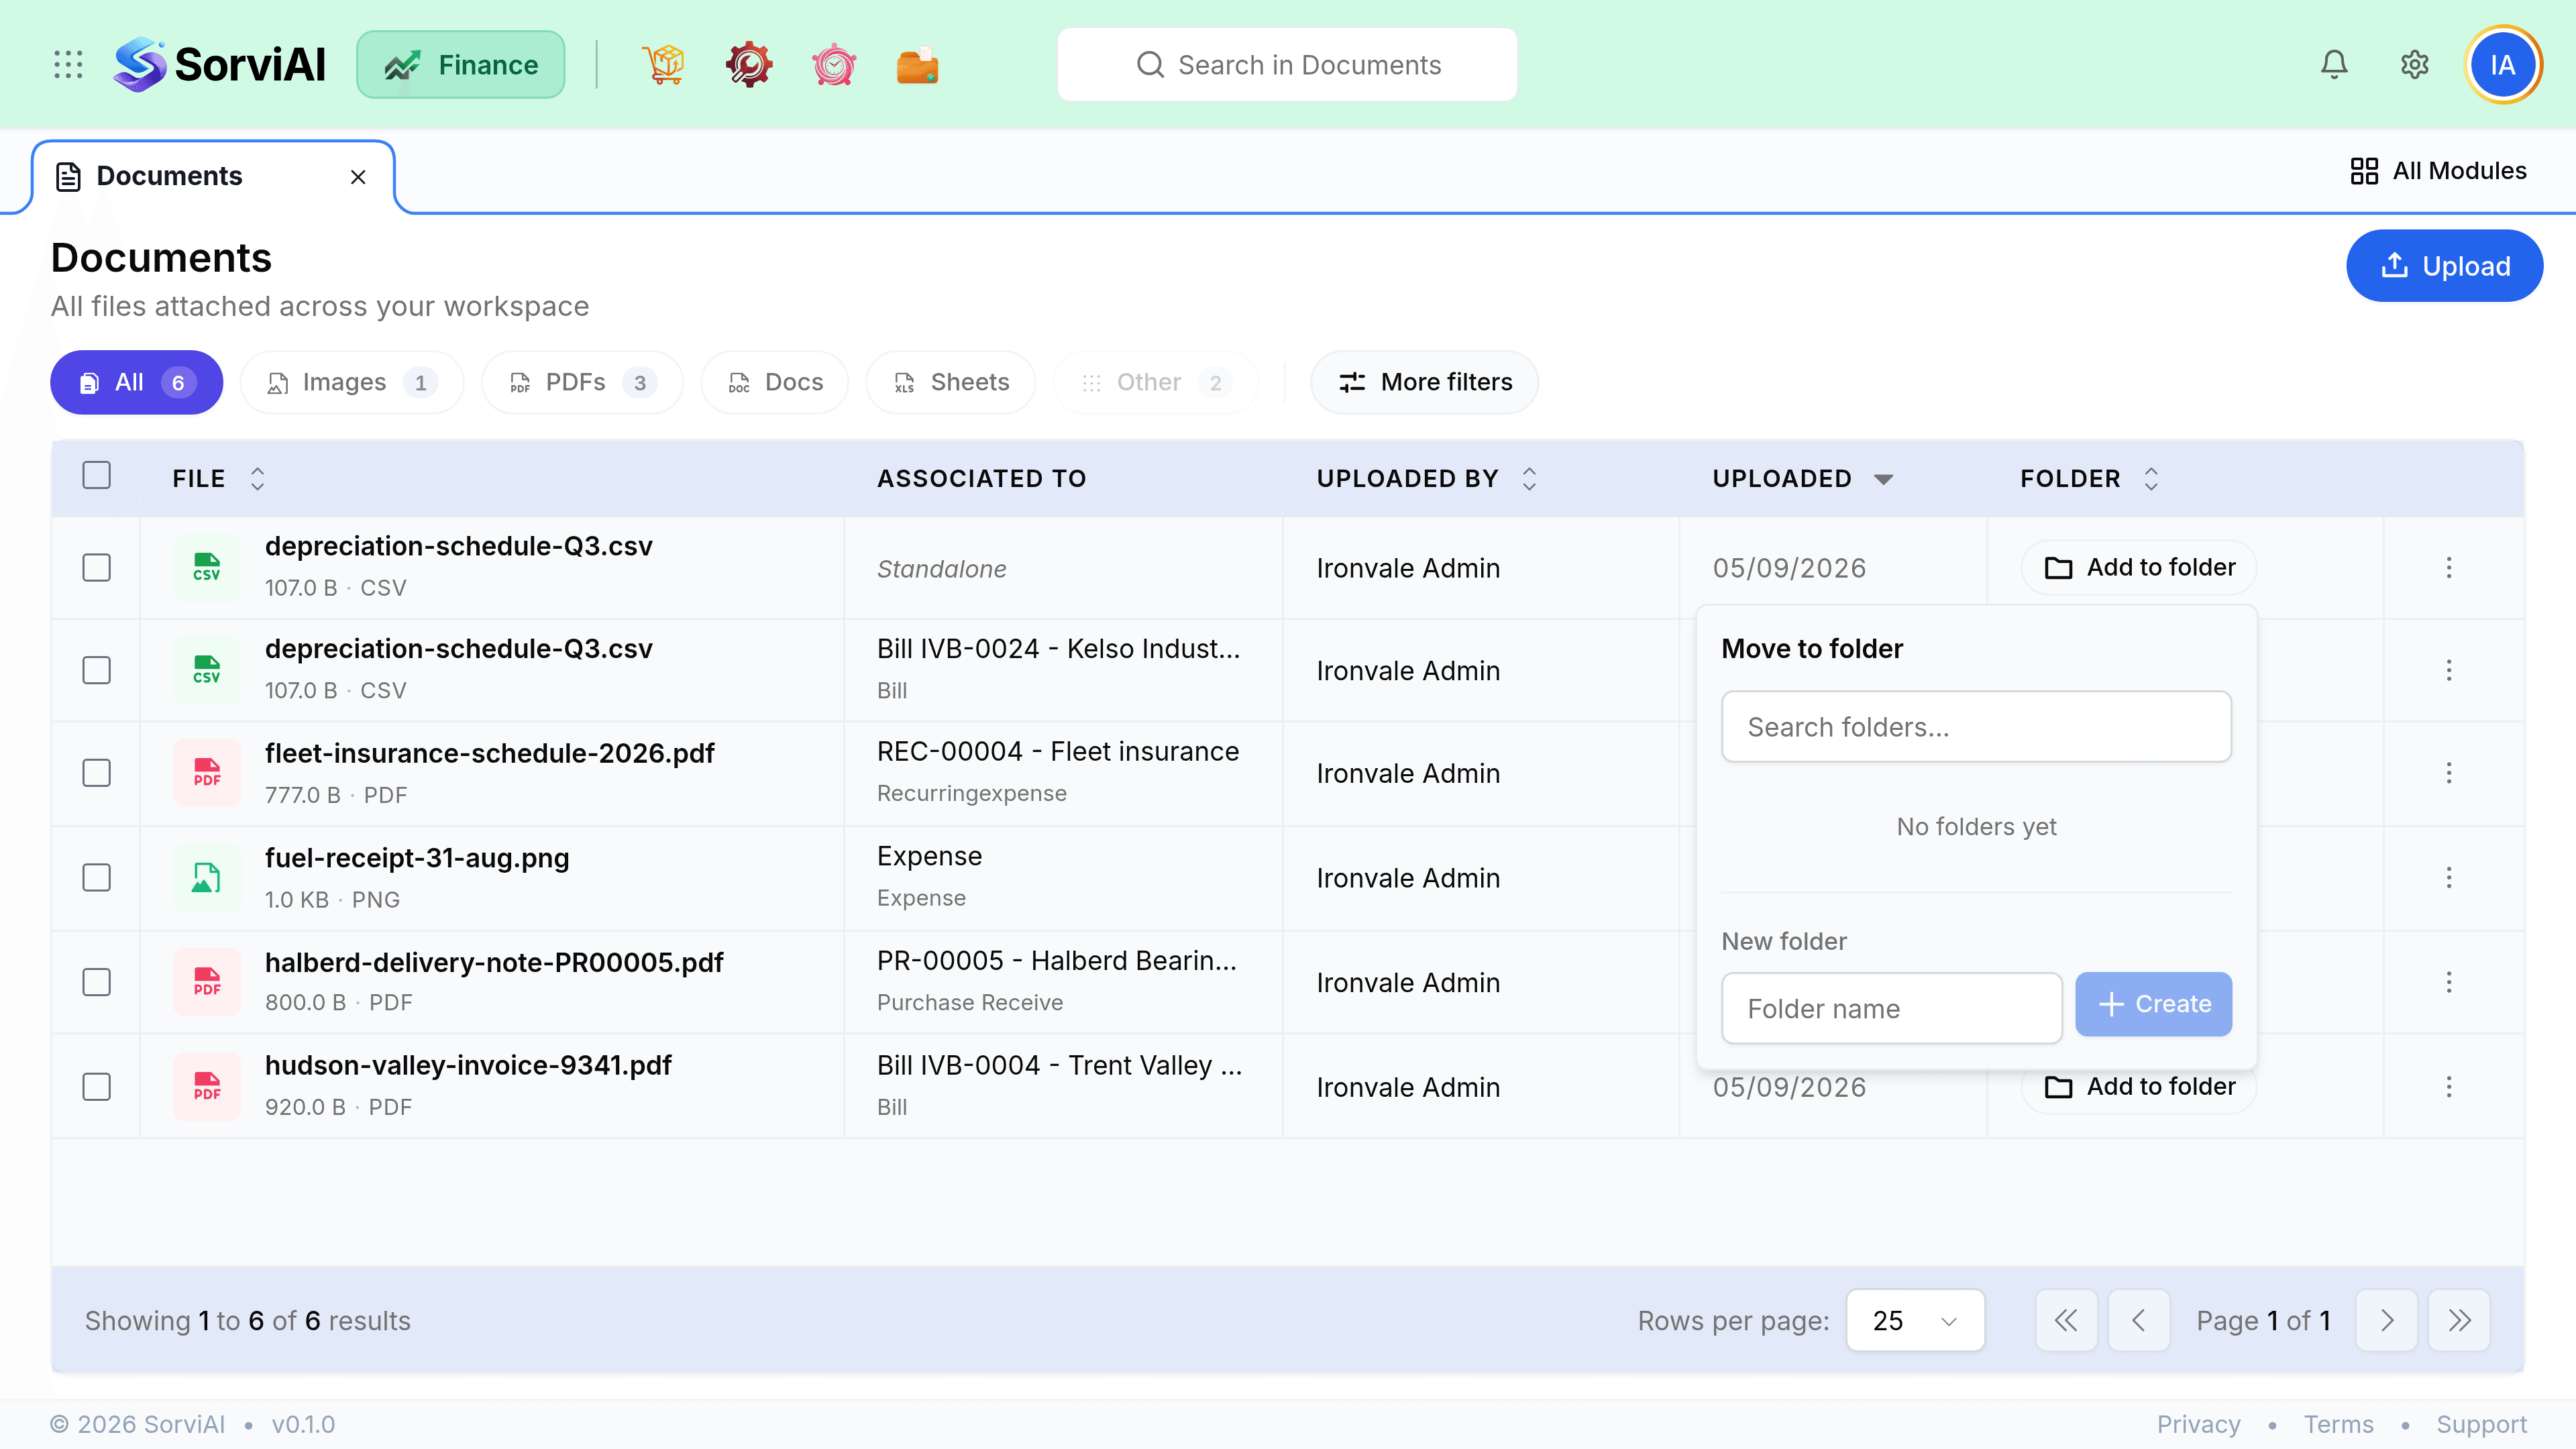Go to last page
Viewport: 2576px width, 1449px height.
click(x=2459, y=1321)
